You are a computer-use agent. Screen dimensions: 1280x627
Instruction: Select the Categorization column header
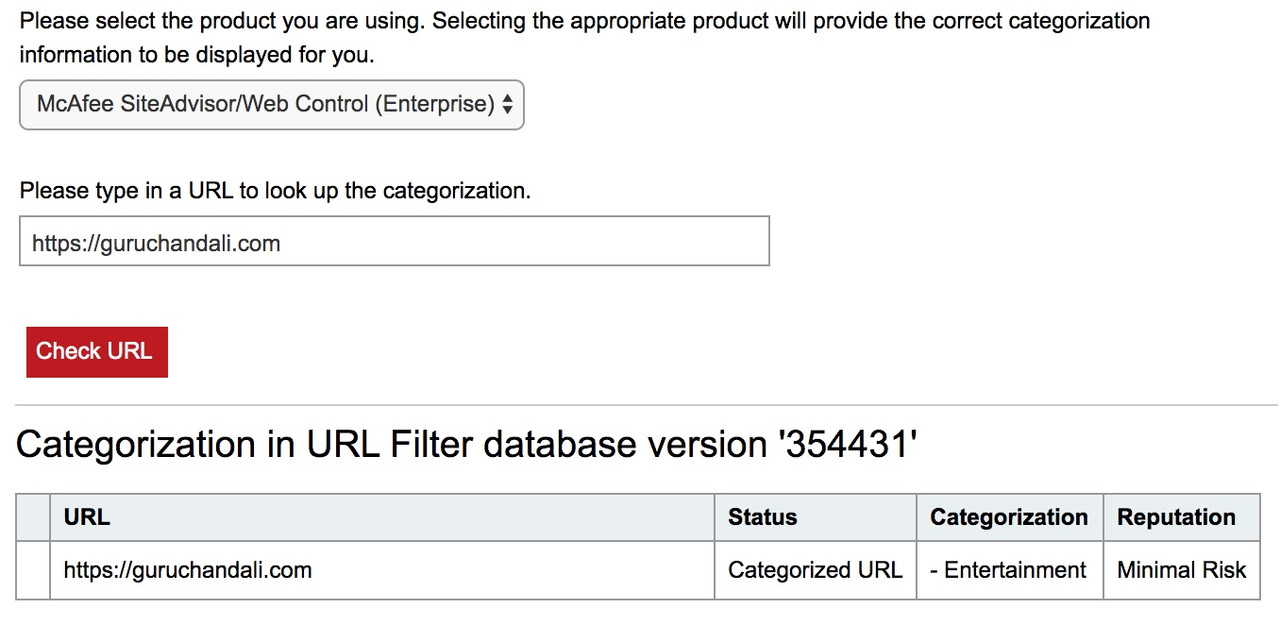point(1009,517)
